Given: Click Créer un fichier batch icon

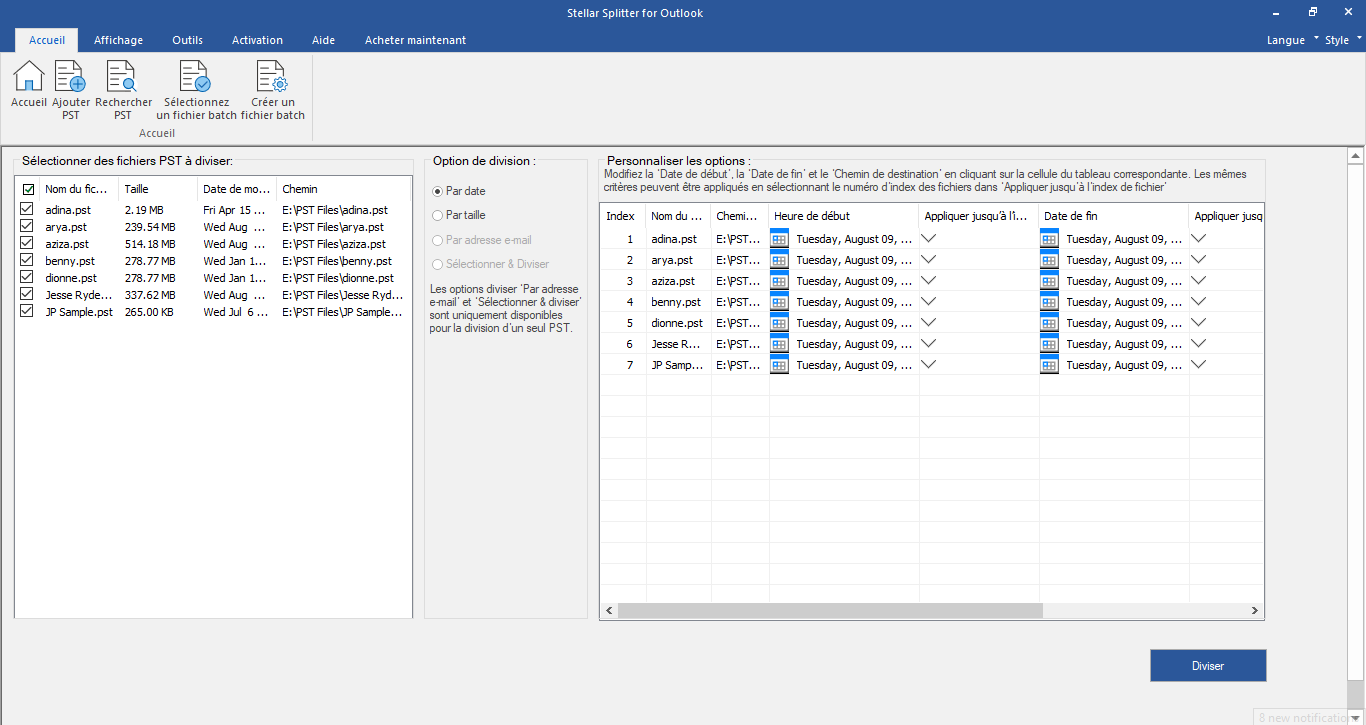Looking at the screenshot, I should coord(272,76).
